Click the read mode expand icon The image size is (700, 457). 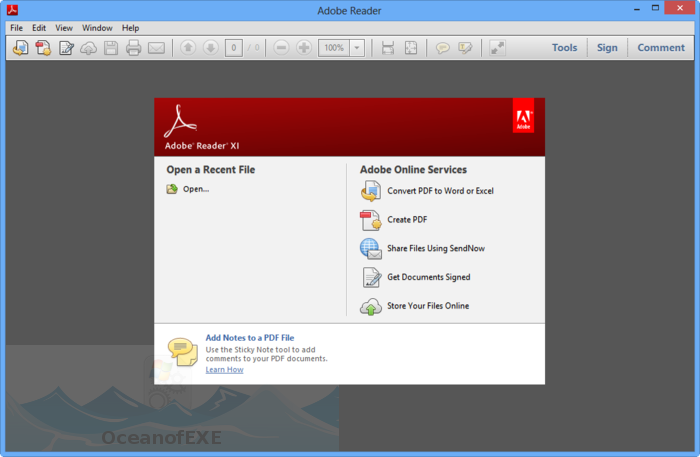[497, 48]
